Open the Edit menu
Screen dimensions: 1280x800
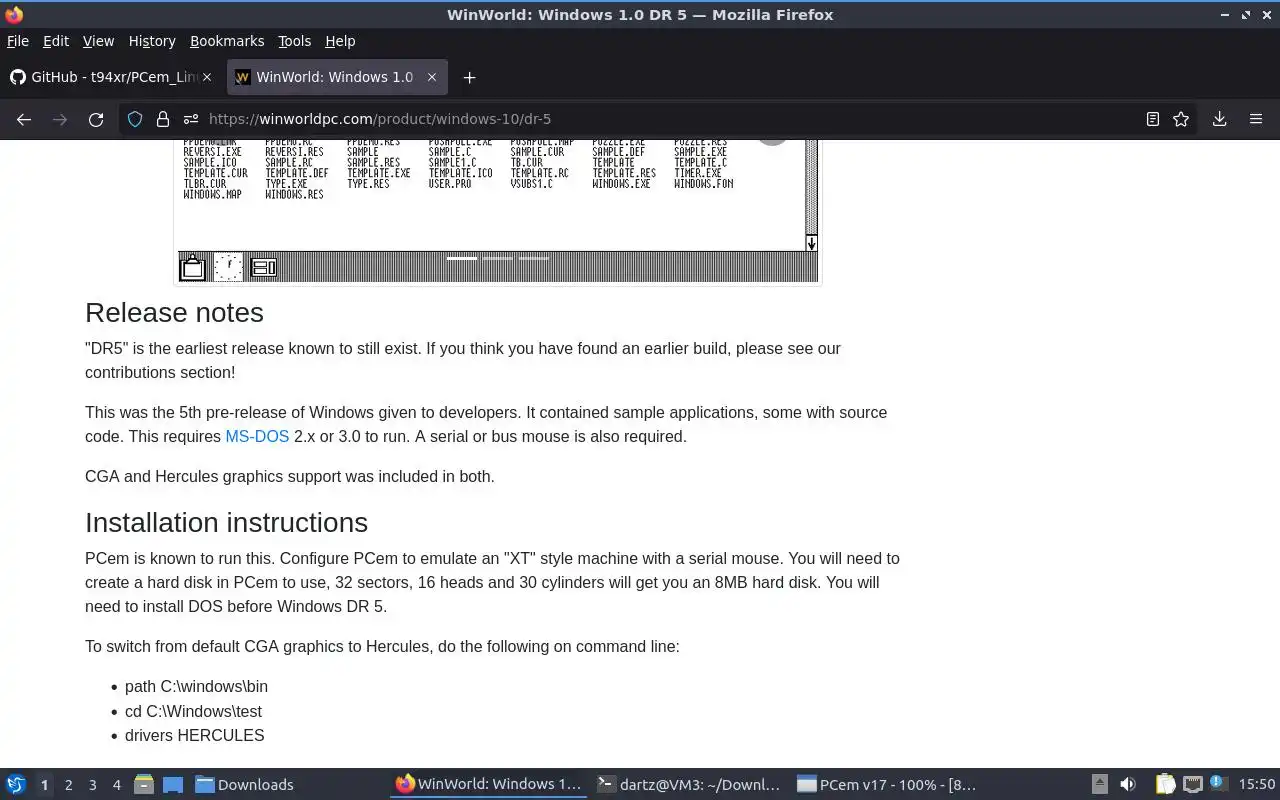[56, 41]
